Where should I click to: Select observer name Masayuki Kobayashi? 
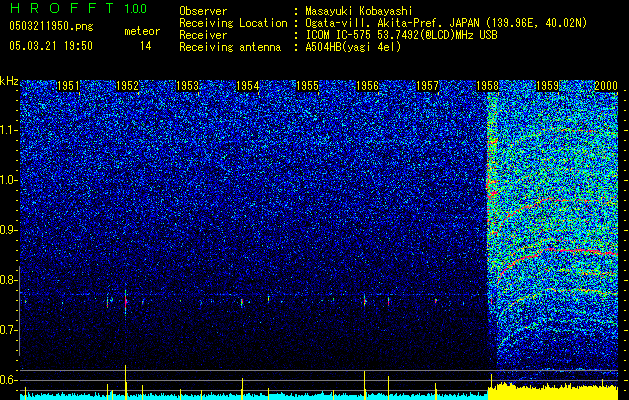[x=359, y=11]
